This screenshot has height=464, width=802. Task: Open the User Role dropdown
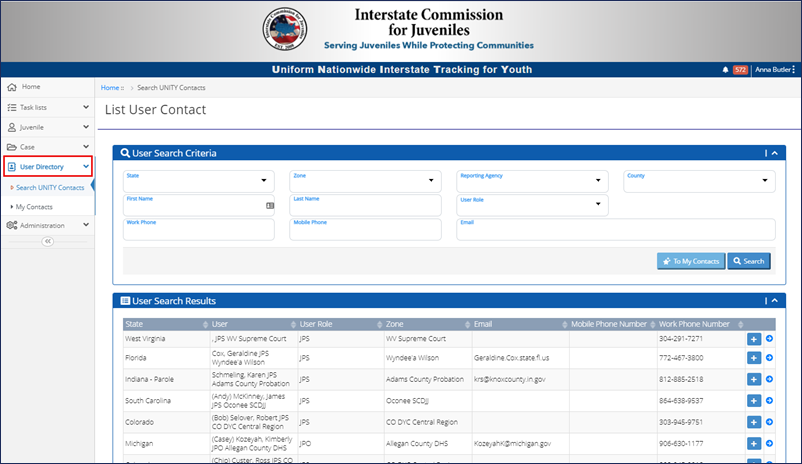coord(532,205)
